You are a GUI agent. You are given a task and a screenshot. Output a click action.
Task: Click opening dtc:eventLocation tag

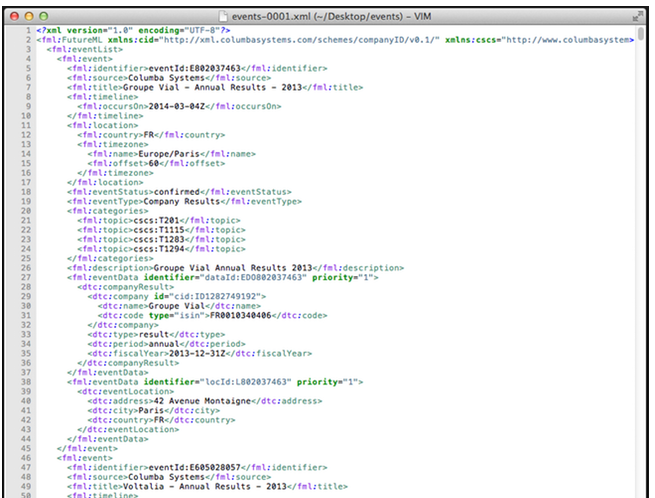click(125, 391)
